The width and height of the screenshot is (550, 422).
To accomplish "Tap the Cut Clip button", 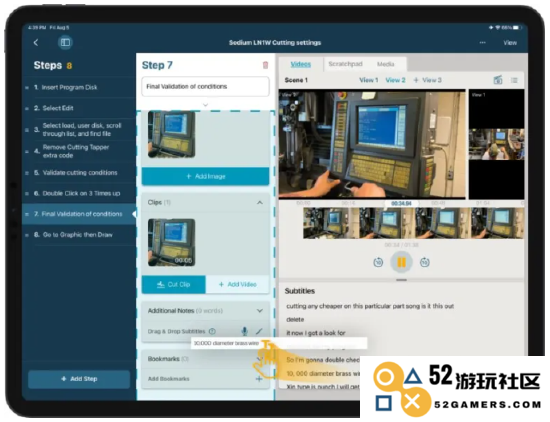I will (x=174, y=284).
